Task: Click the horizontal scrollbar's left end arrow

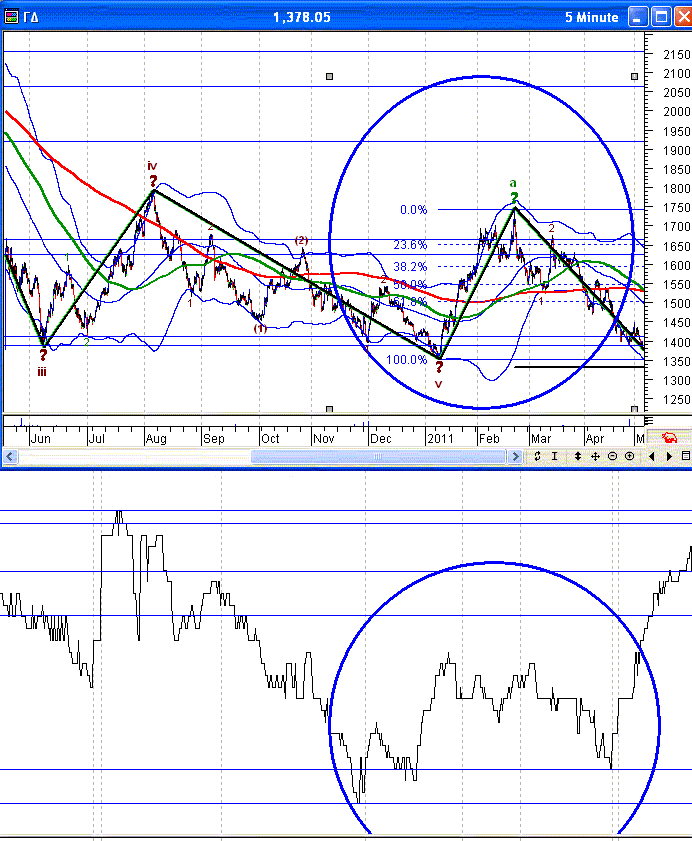Action: click(10, 457)
